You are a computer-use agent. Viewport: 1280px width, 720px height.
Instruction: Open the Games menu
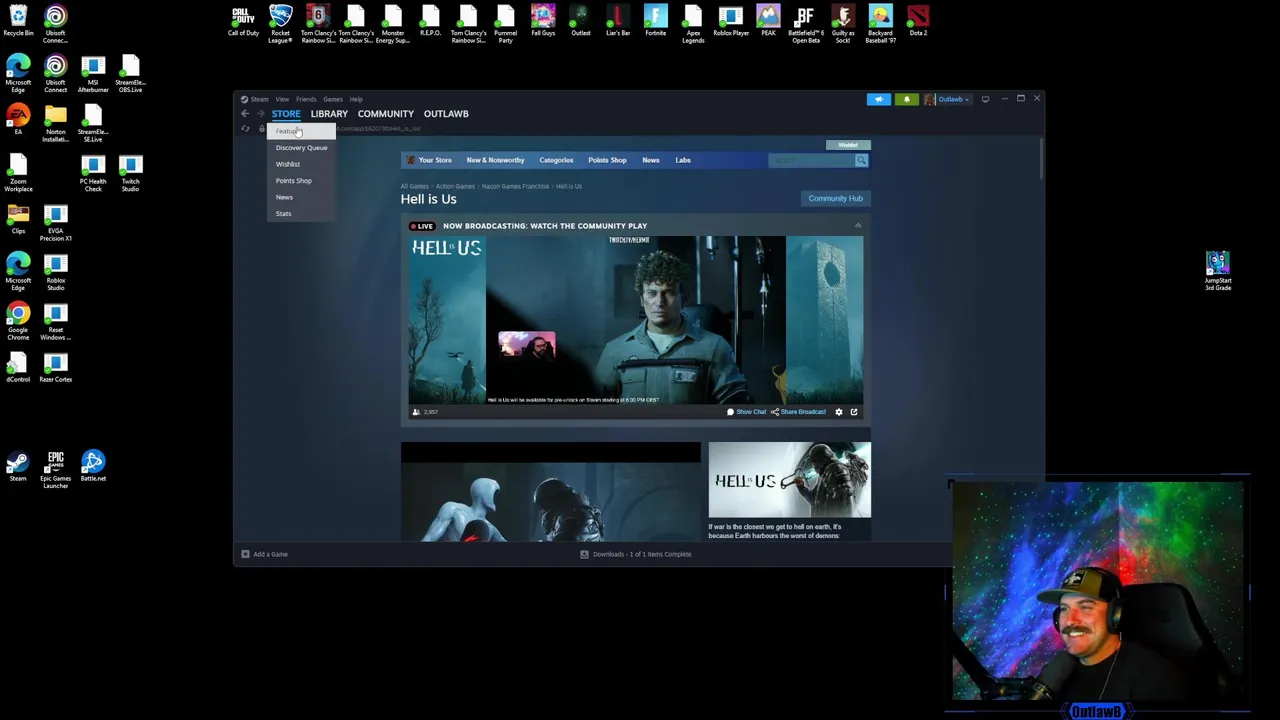(332, 99)
